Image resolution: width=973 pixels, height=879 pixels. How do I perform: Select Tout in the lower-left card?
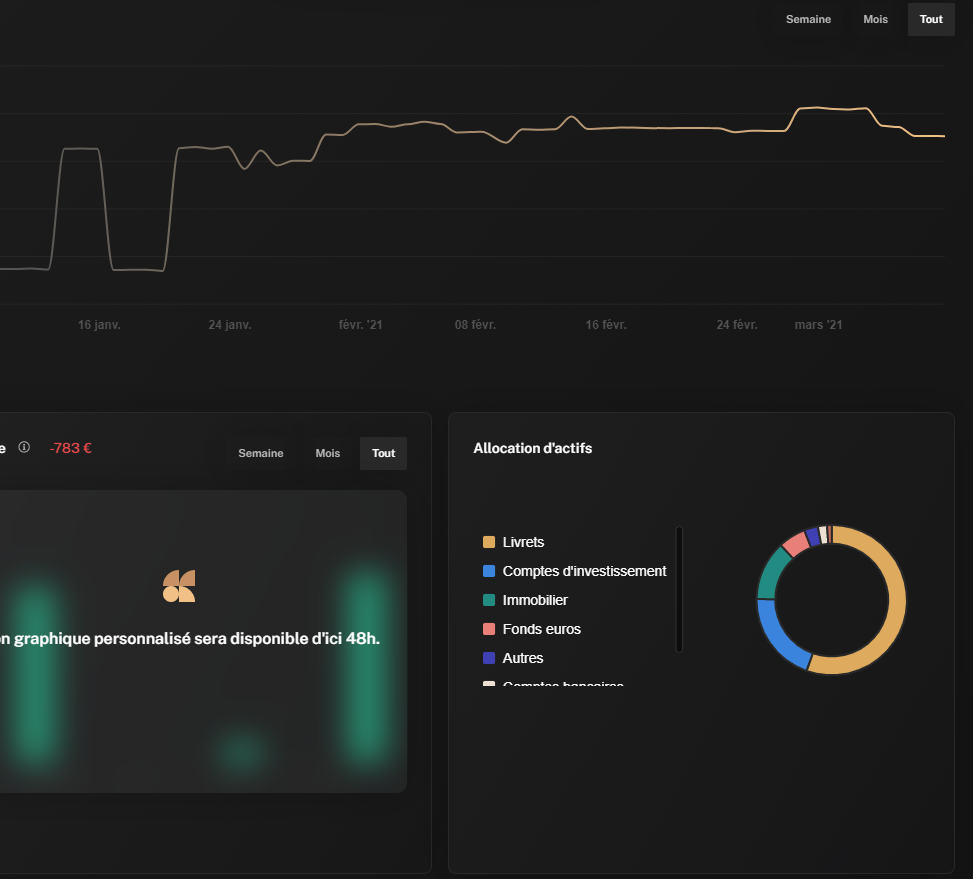click(x=383, y=453)
